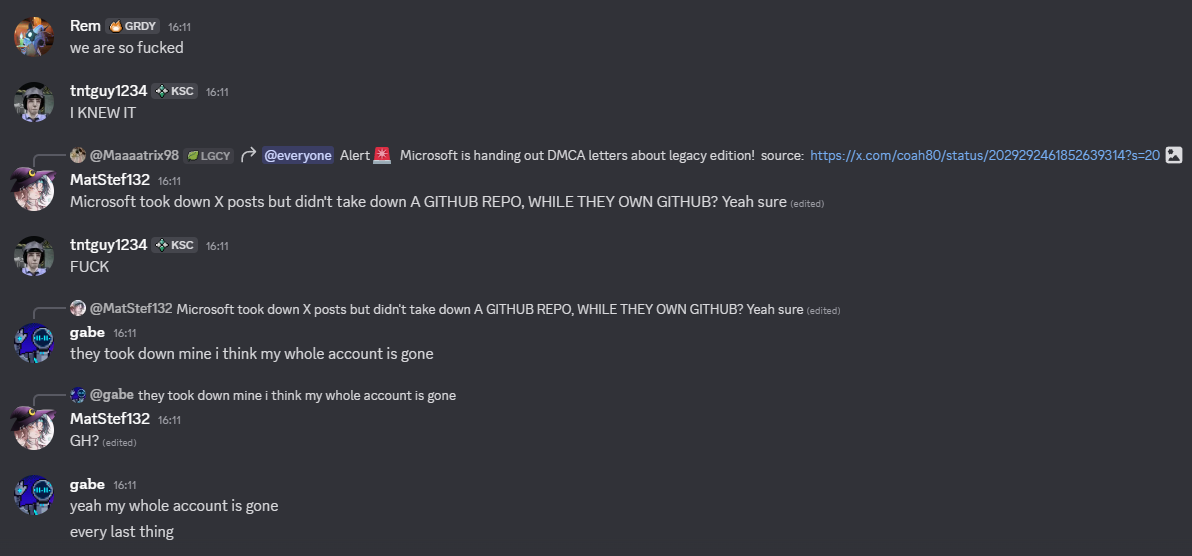
Task: Open image attachment icon after the x.com link
Action: pyautogui.click(x=1175, y=155)
